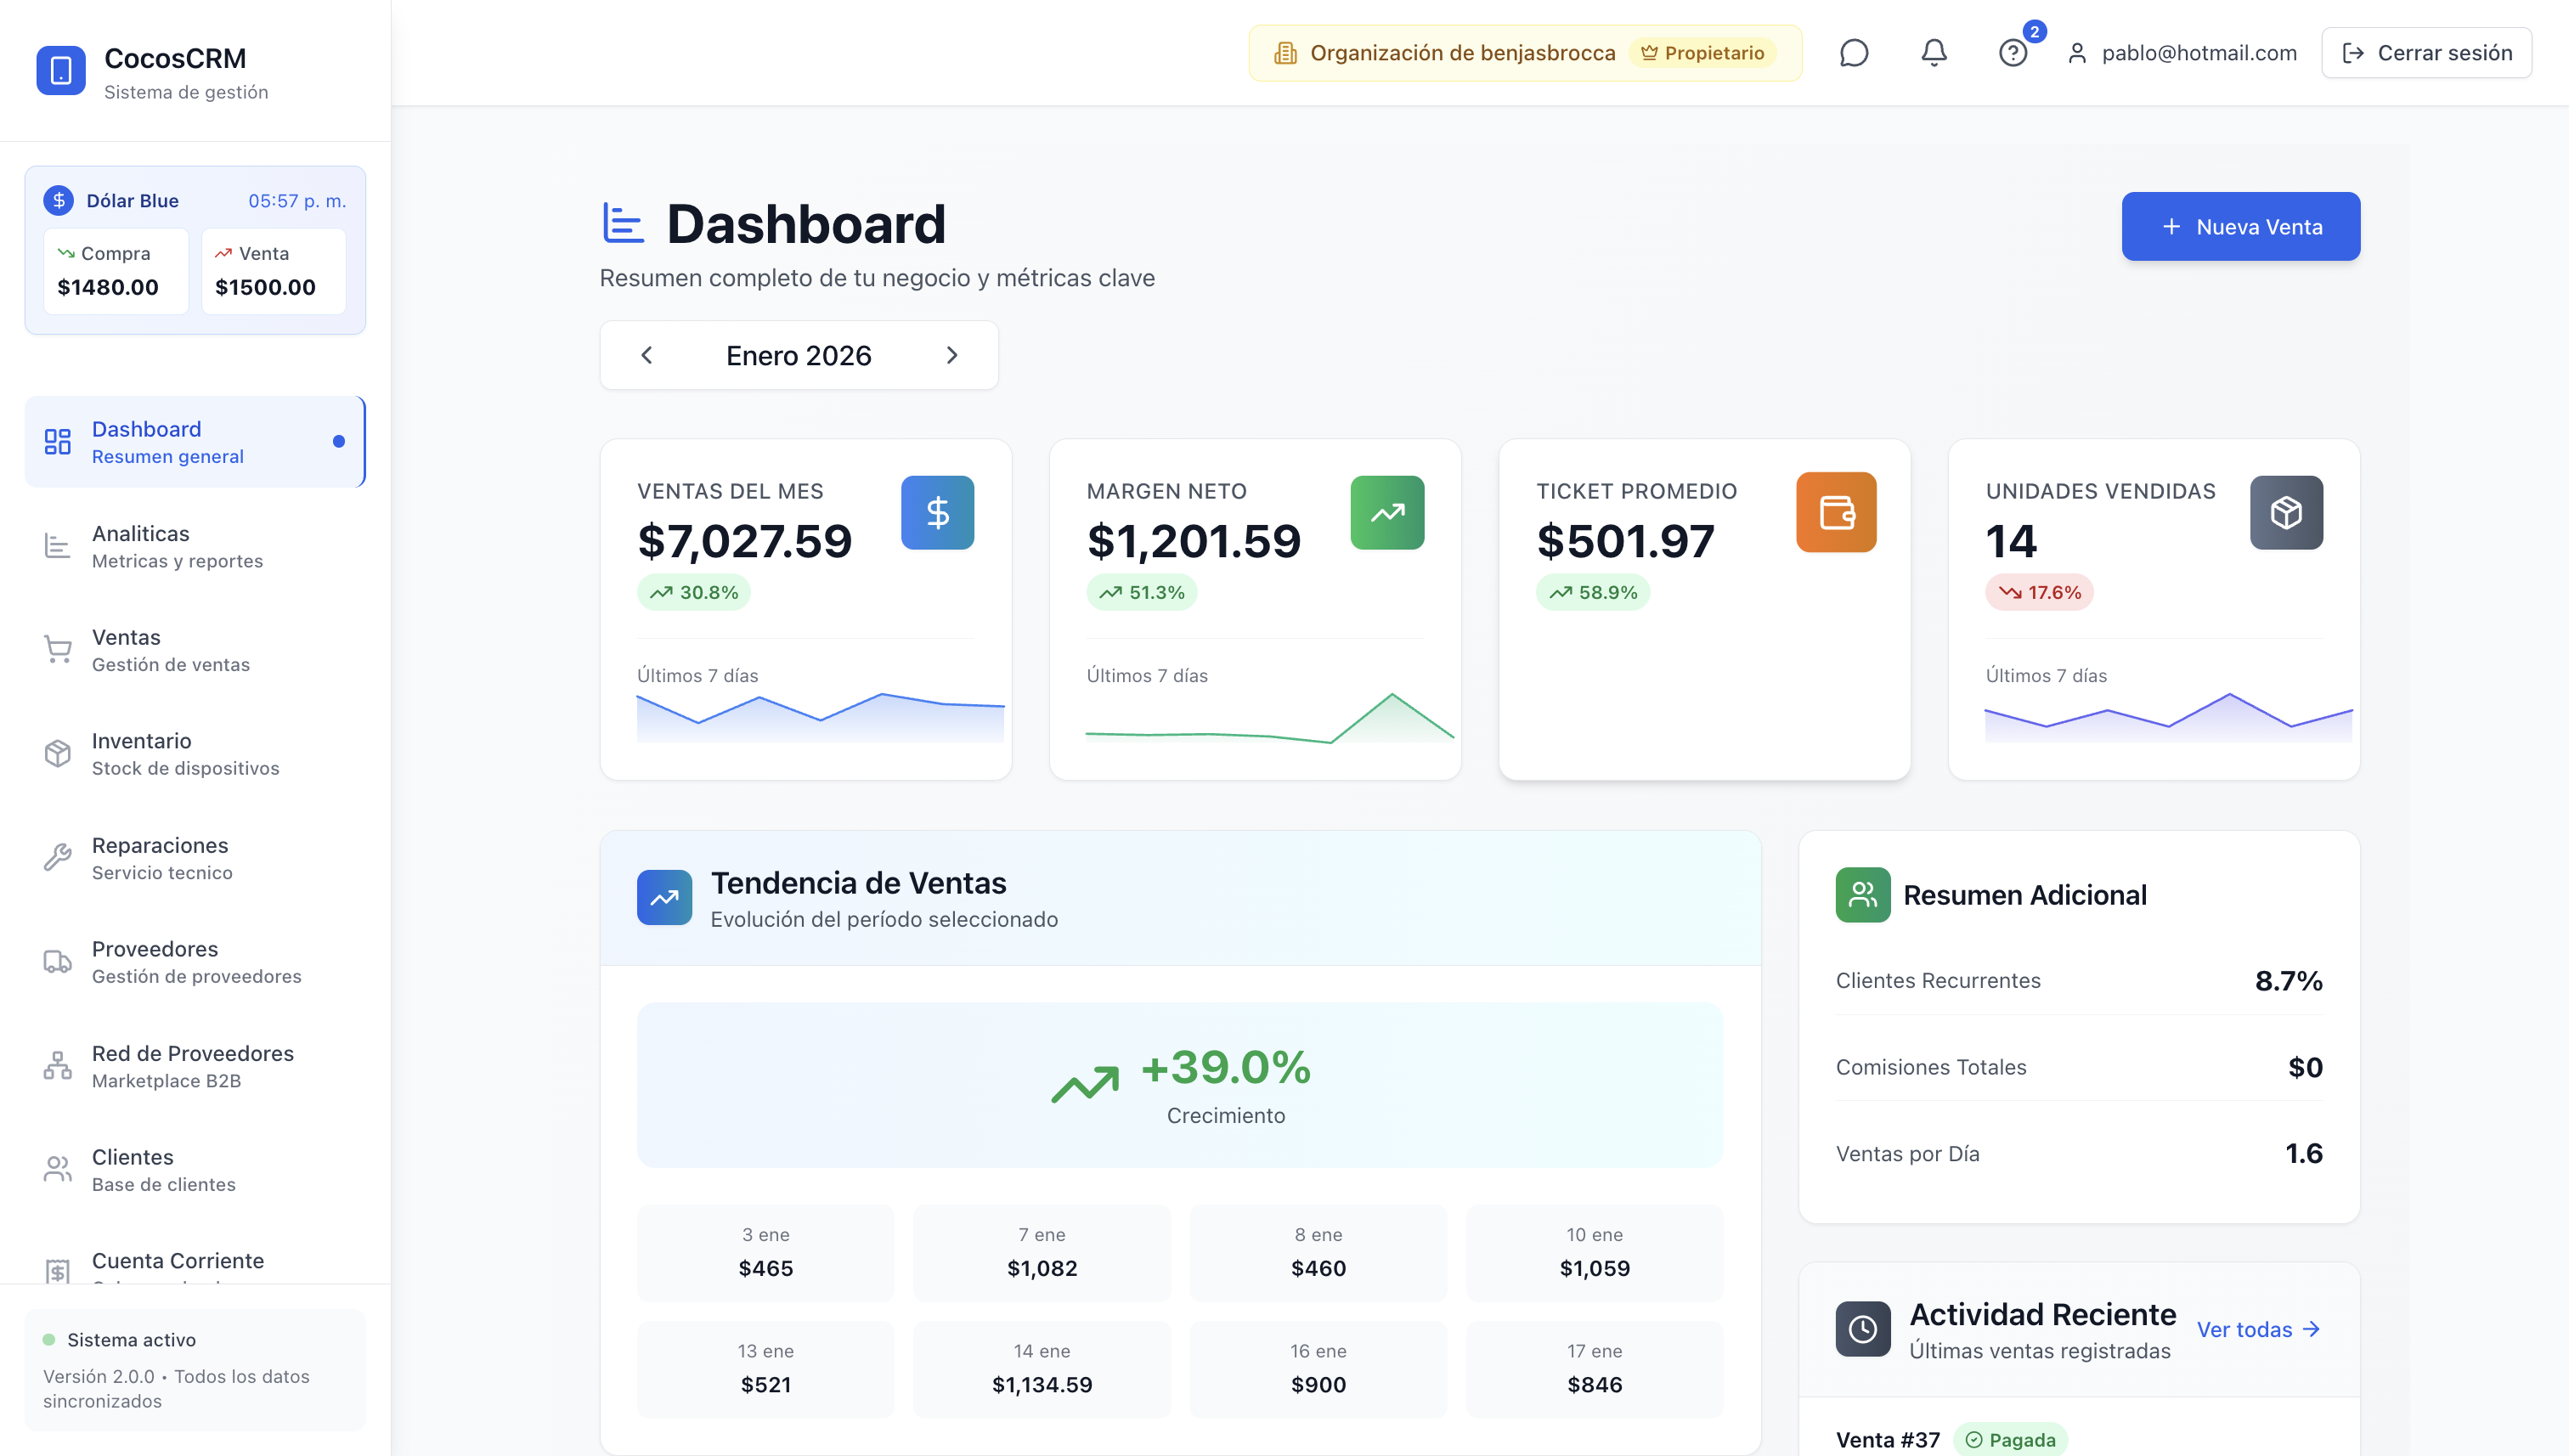Click the help icon showing 2 pending items
The width and height of the screenshot is (2569, 1456).
2013,53
